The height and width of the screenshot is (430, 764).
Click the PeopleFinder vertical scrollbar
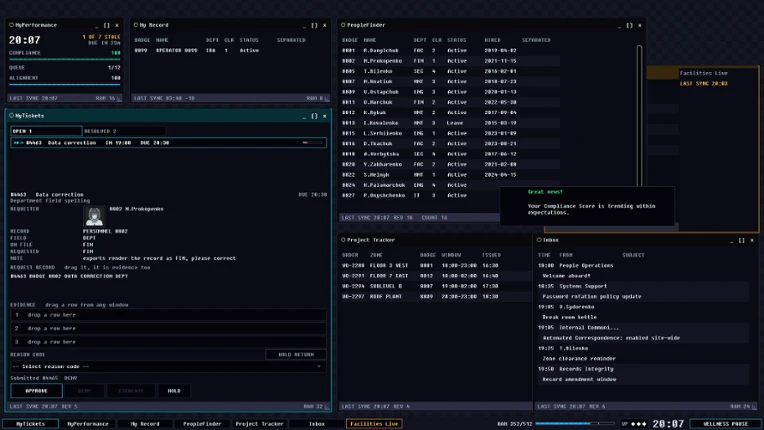click(639, 117)
